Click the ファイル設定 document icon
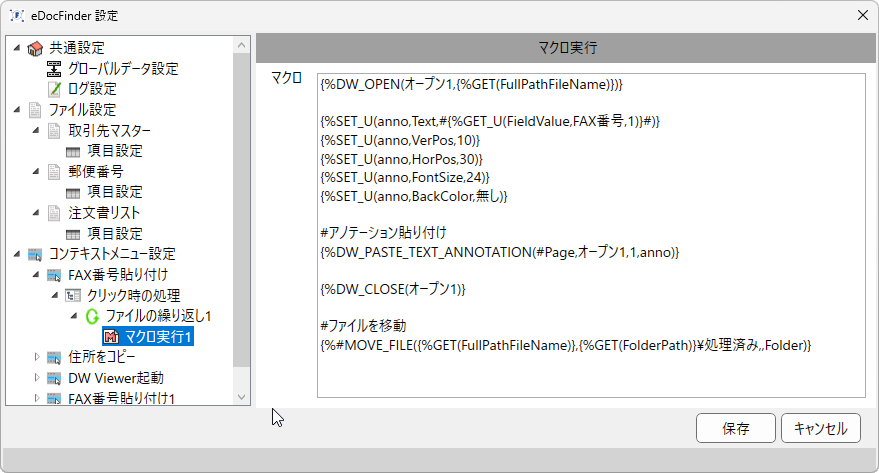The image size is (879, 473). (x=35, y=110)
